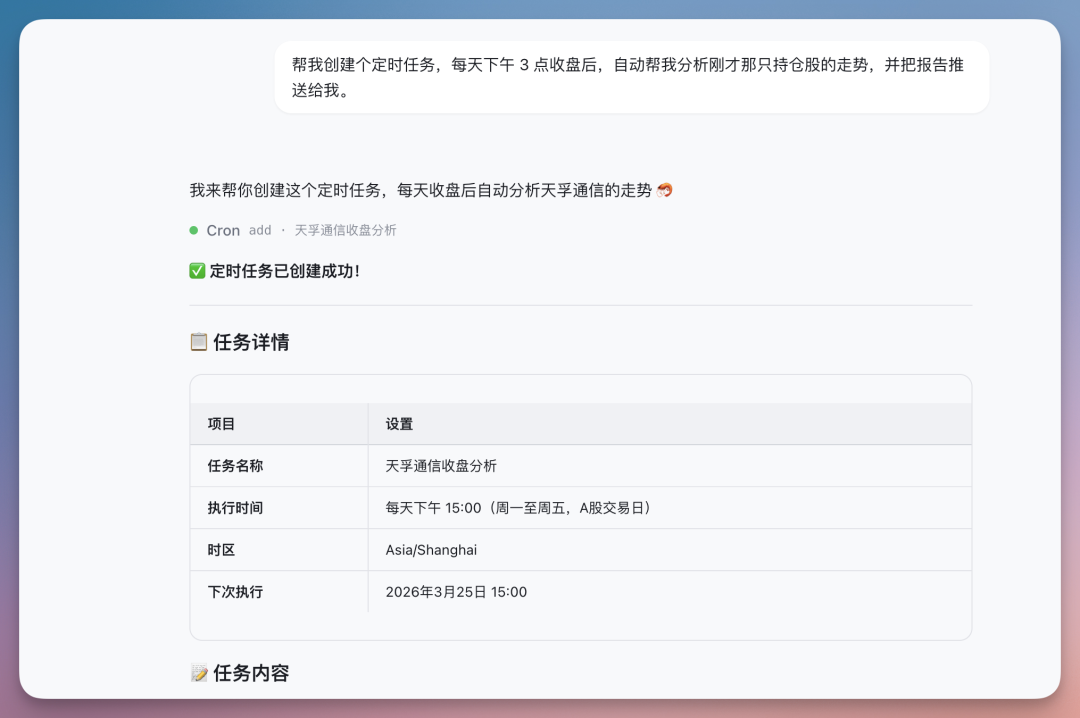The image size is (1080, 718).
Task: Click the user message bubble about 定时任务
Action: point(629,77)
